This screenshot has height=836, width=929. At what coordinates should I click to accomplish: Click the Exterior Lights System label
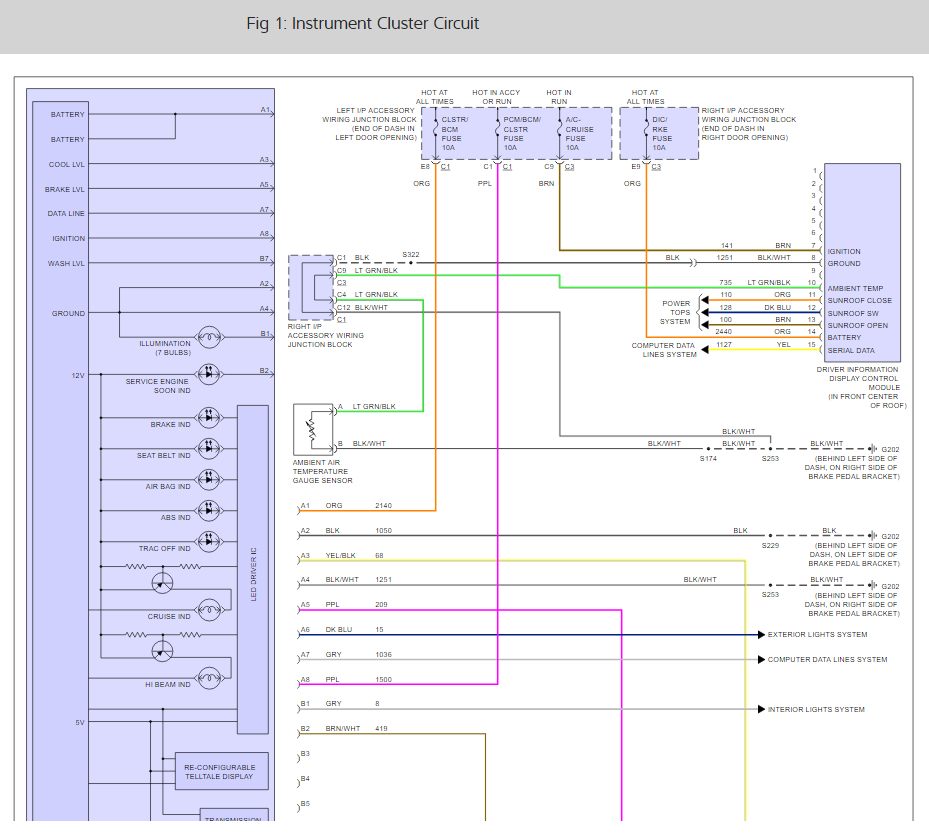817,635
